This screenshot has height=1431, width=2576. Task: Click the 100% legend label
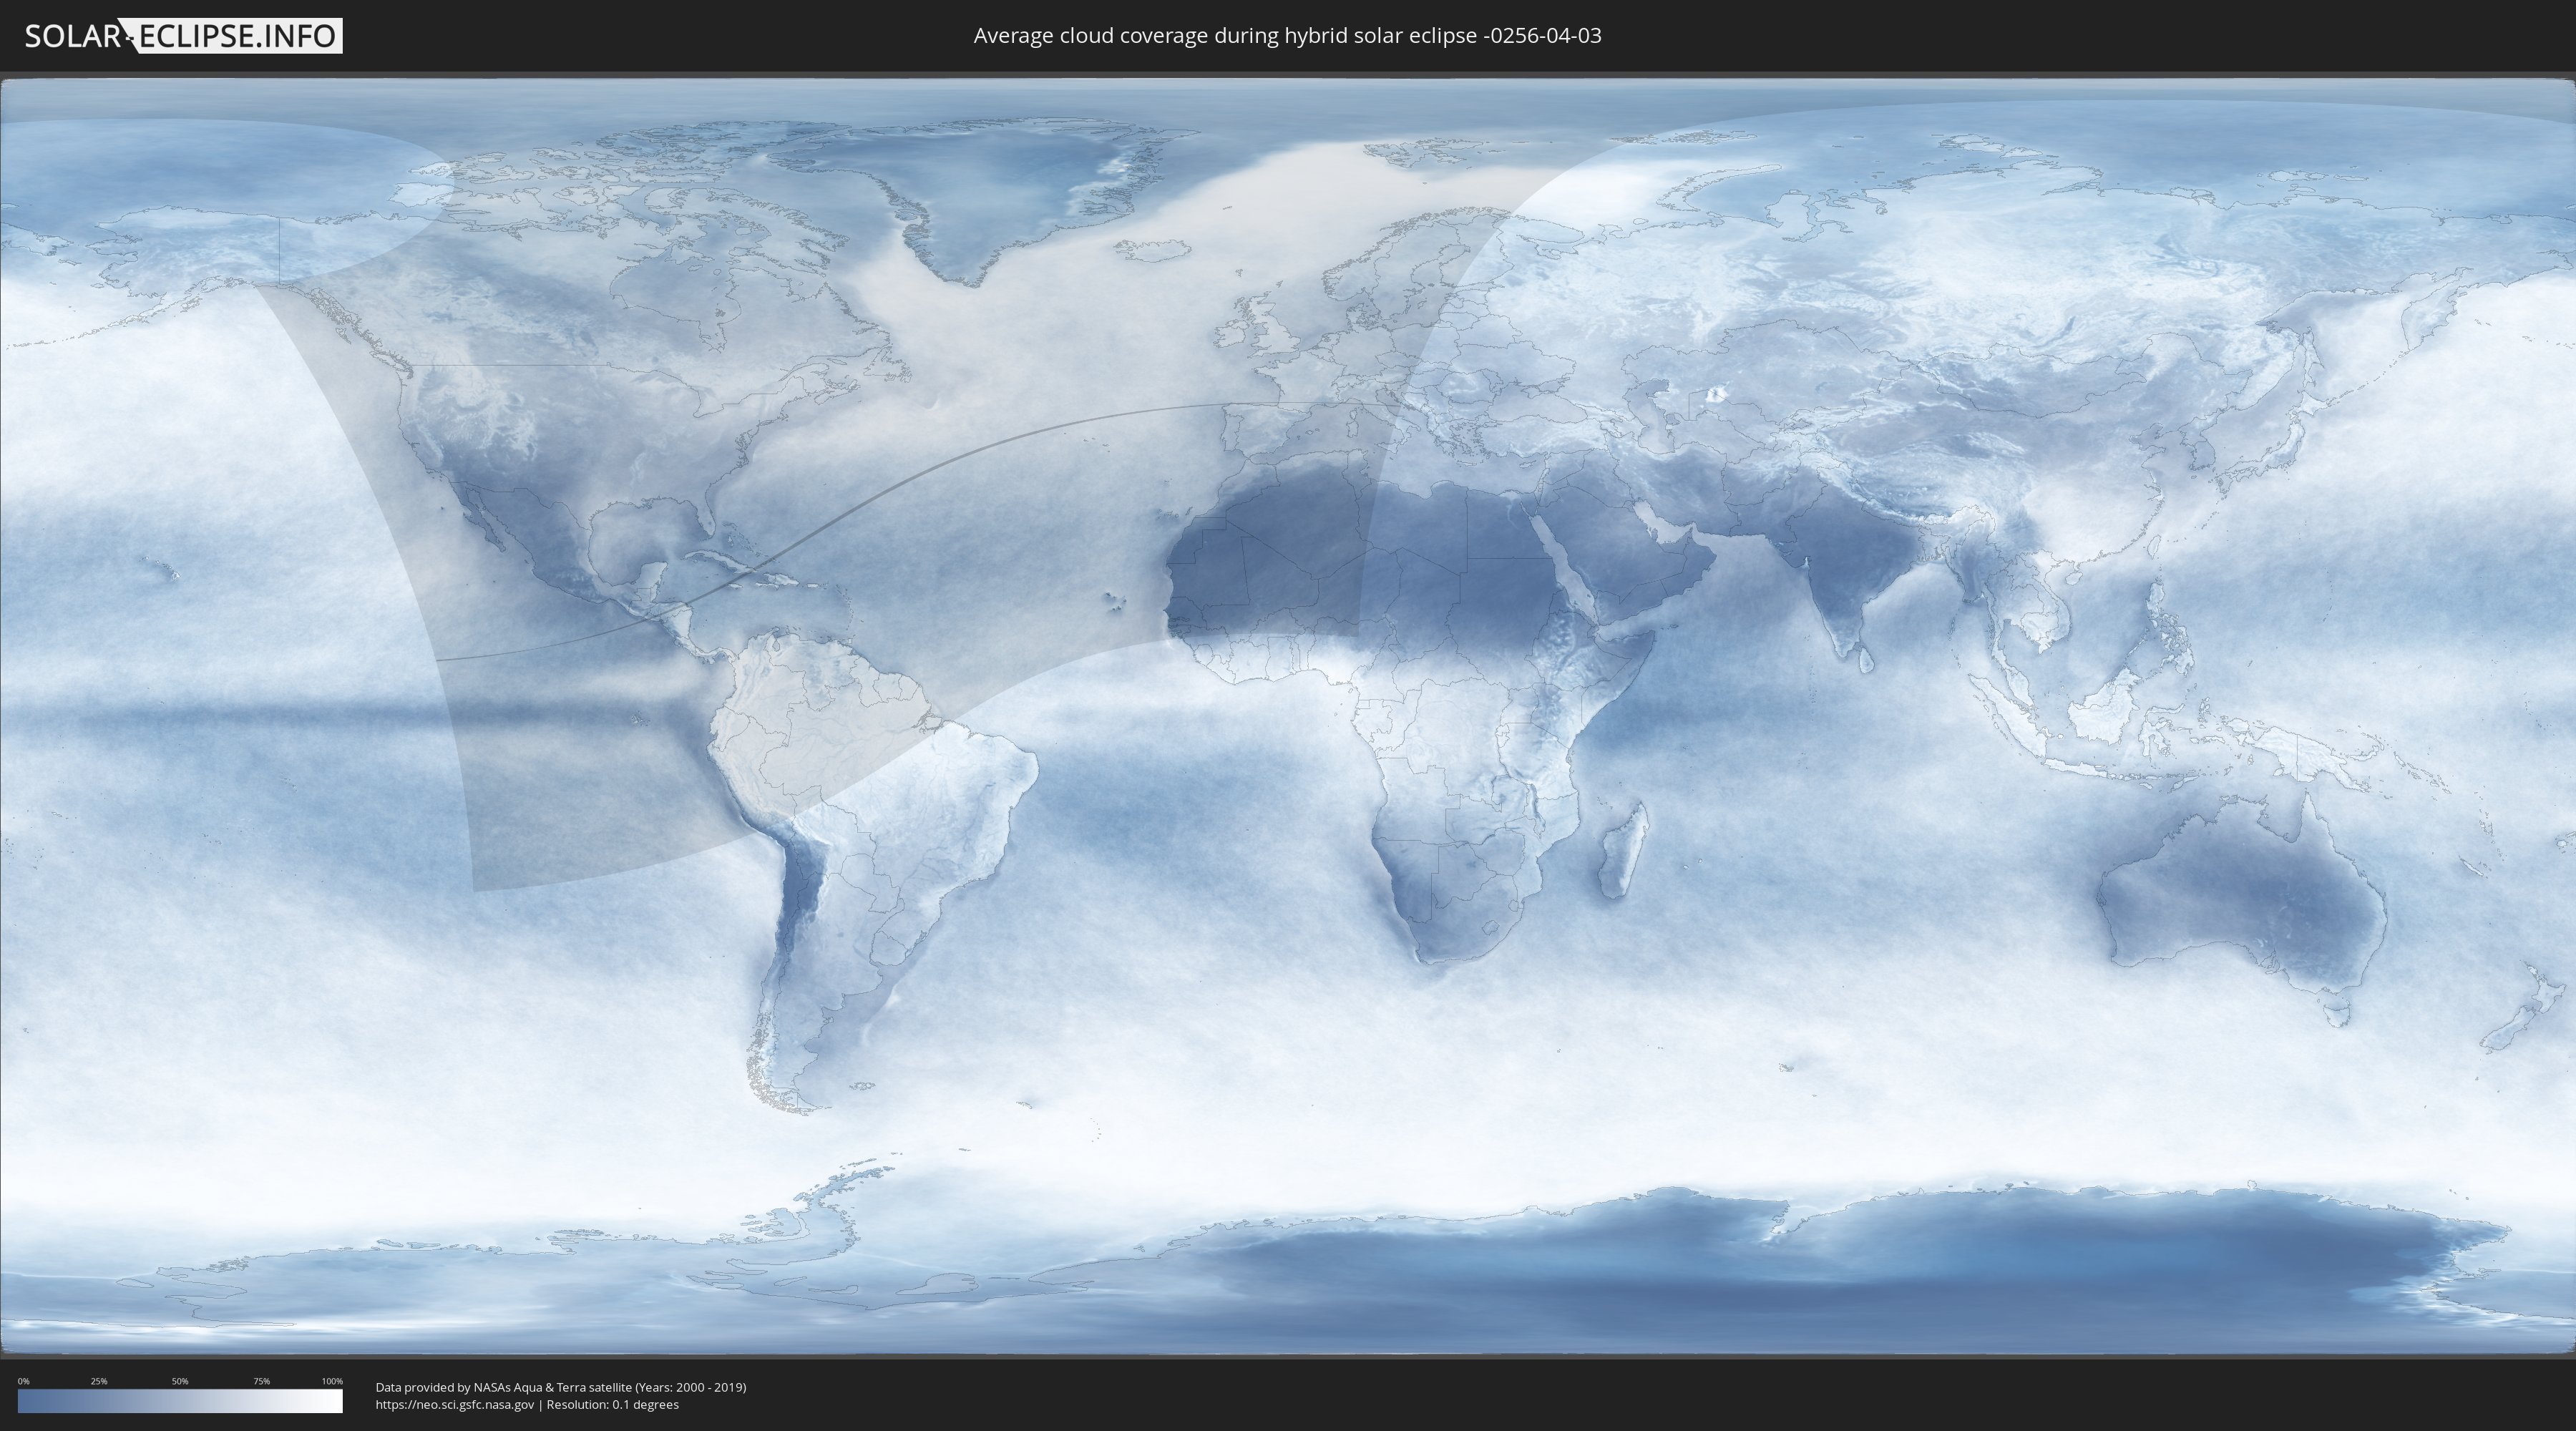(x=332, y=1381)
